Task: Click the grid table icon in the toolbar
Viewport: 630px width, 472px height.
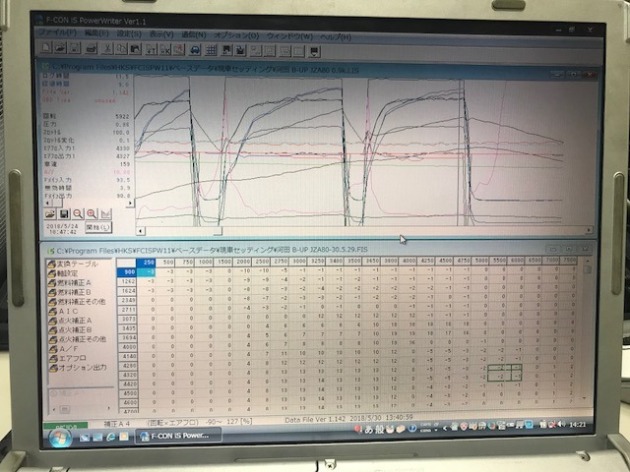Action: 210,50
